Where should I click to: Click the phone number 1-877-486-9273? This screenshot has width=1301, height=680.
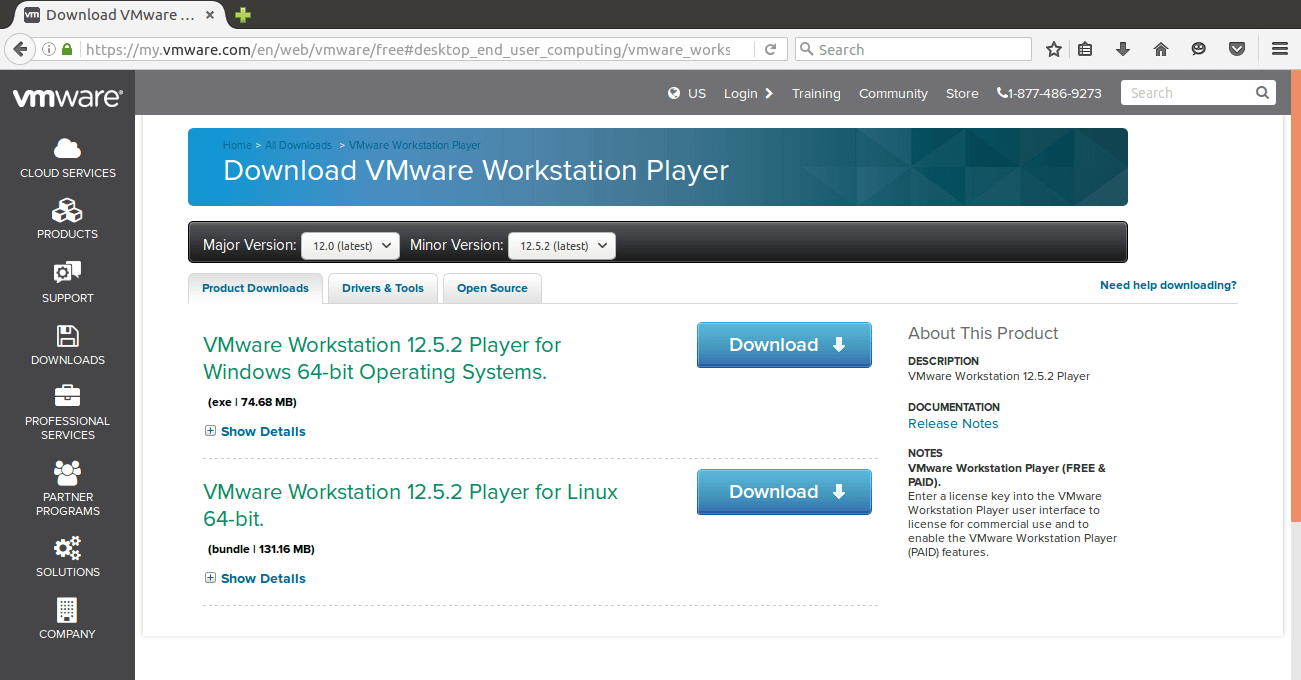tap(1049, 93)
